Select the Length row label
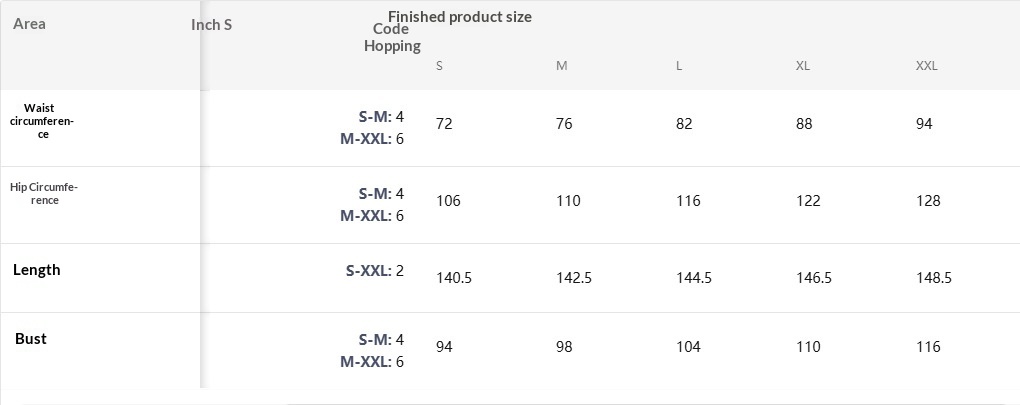The image size is (1020, 405). point(37,270)
